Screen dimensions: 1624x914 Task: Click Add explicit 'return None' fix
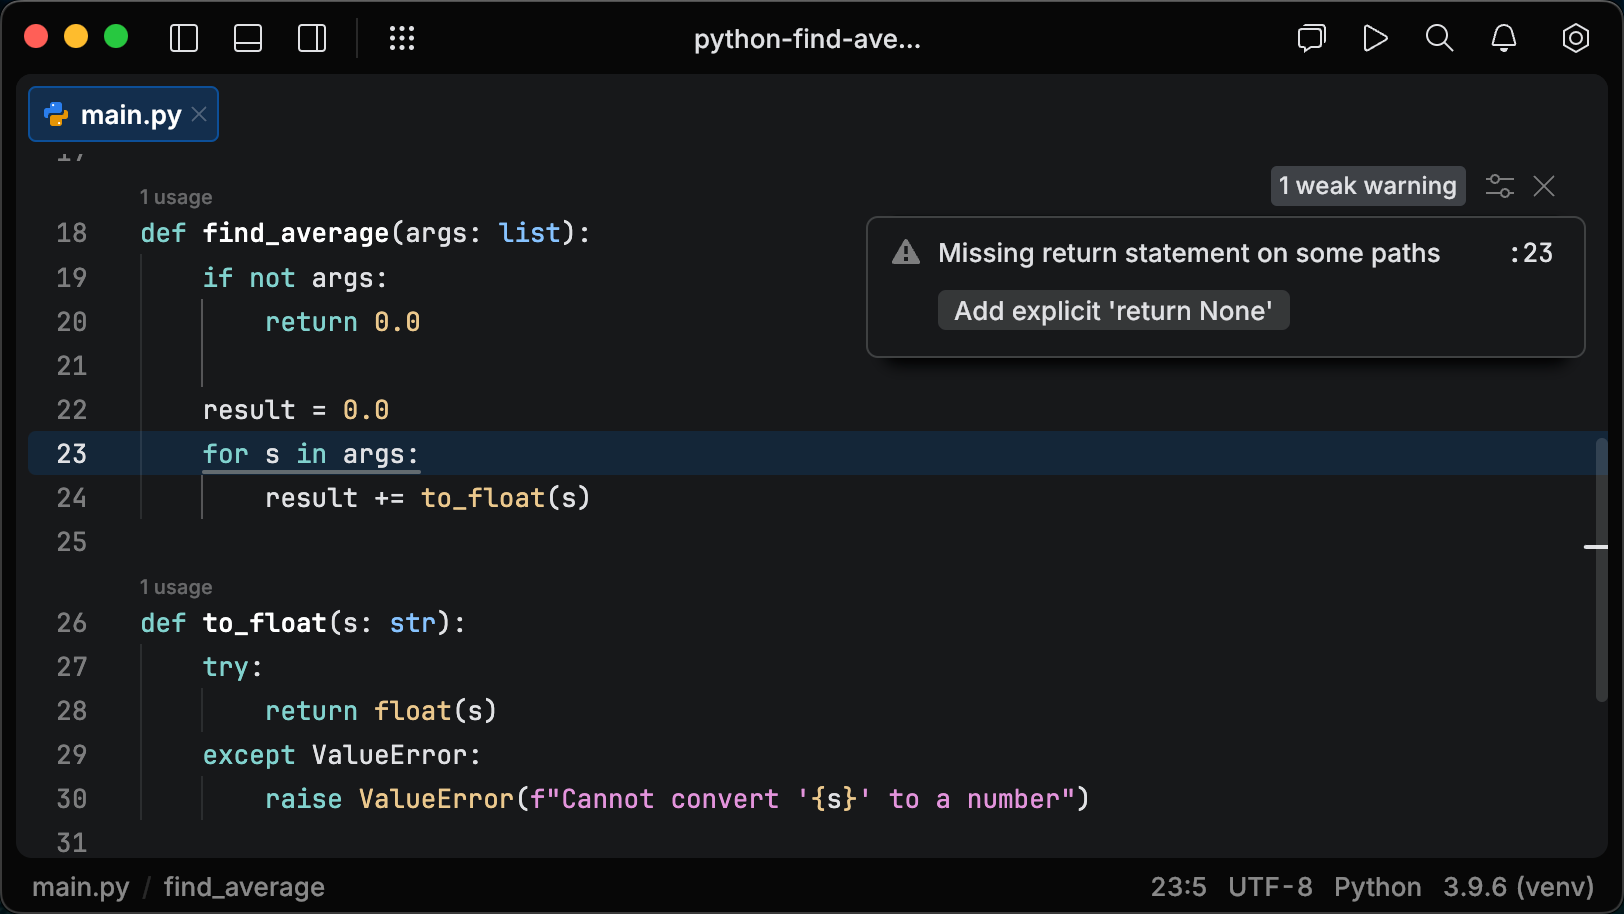[1113, 311]
